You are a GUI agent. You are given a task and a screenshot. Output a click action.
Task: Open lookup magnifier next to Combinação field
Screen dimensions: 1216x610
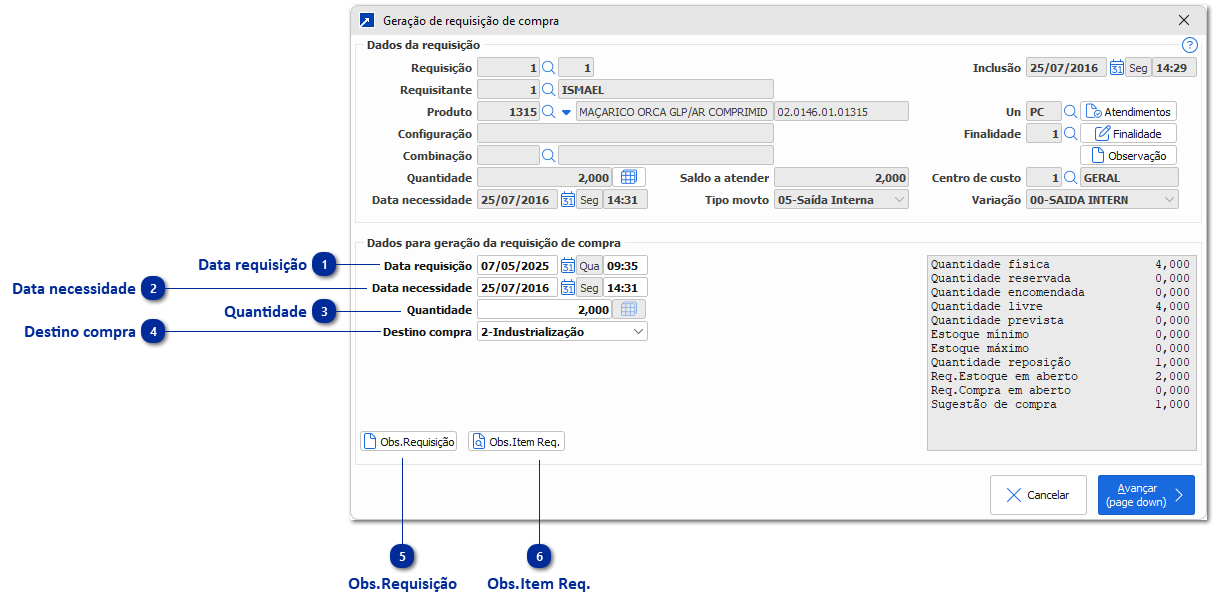(x=548, y=156)
